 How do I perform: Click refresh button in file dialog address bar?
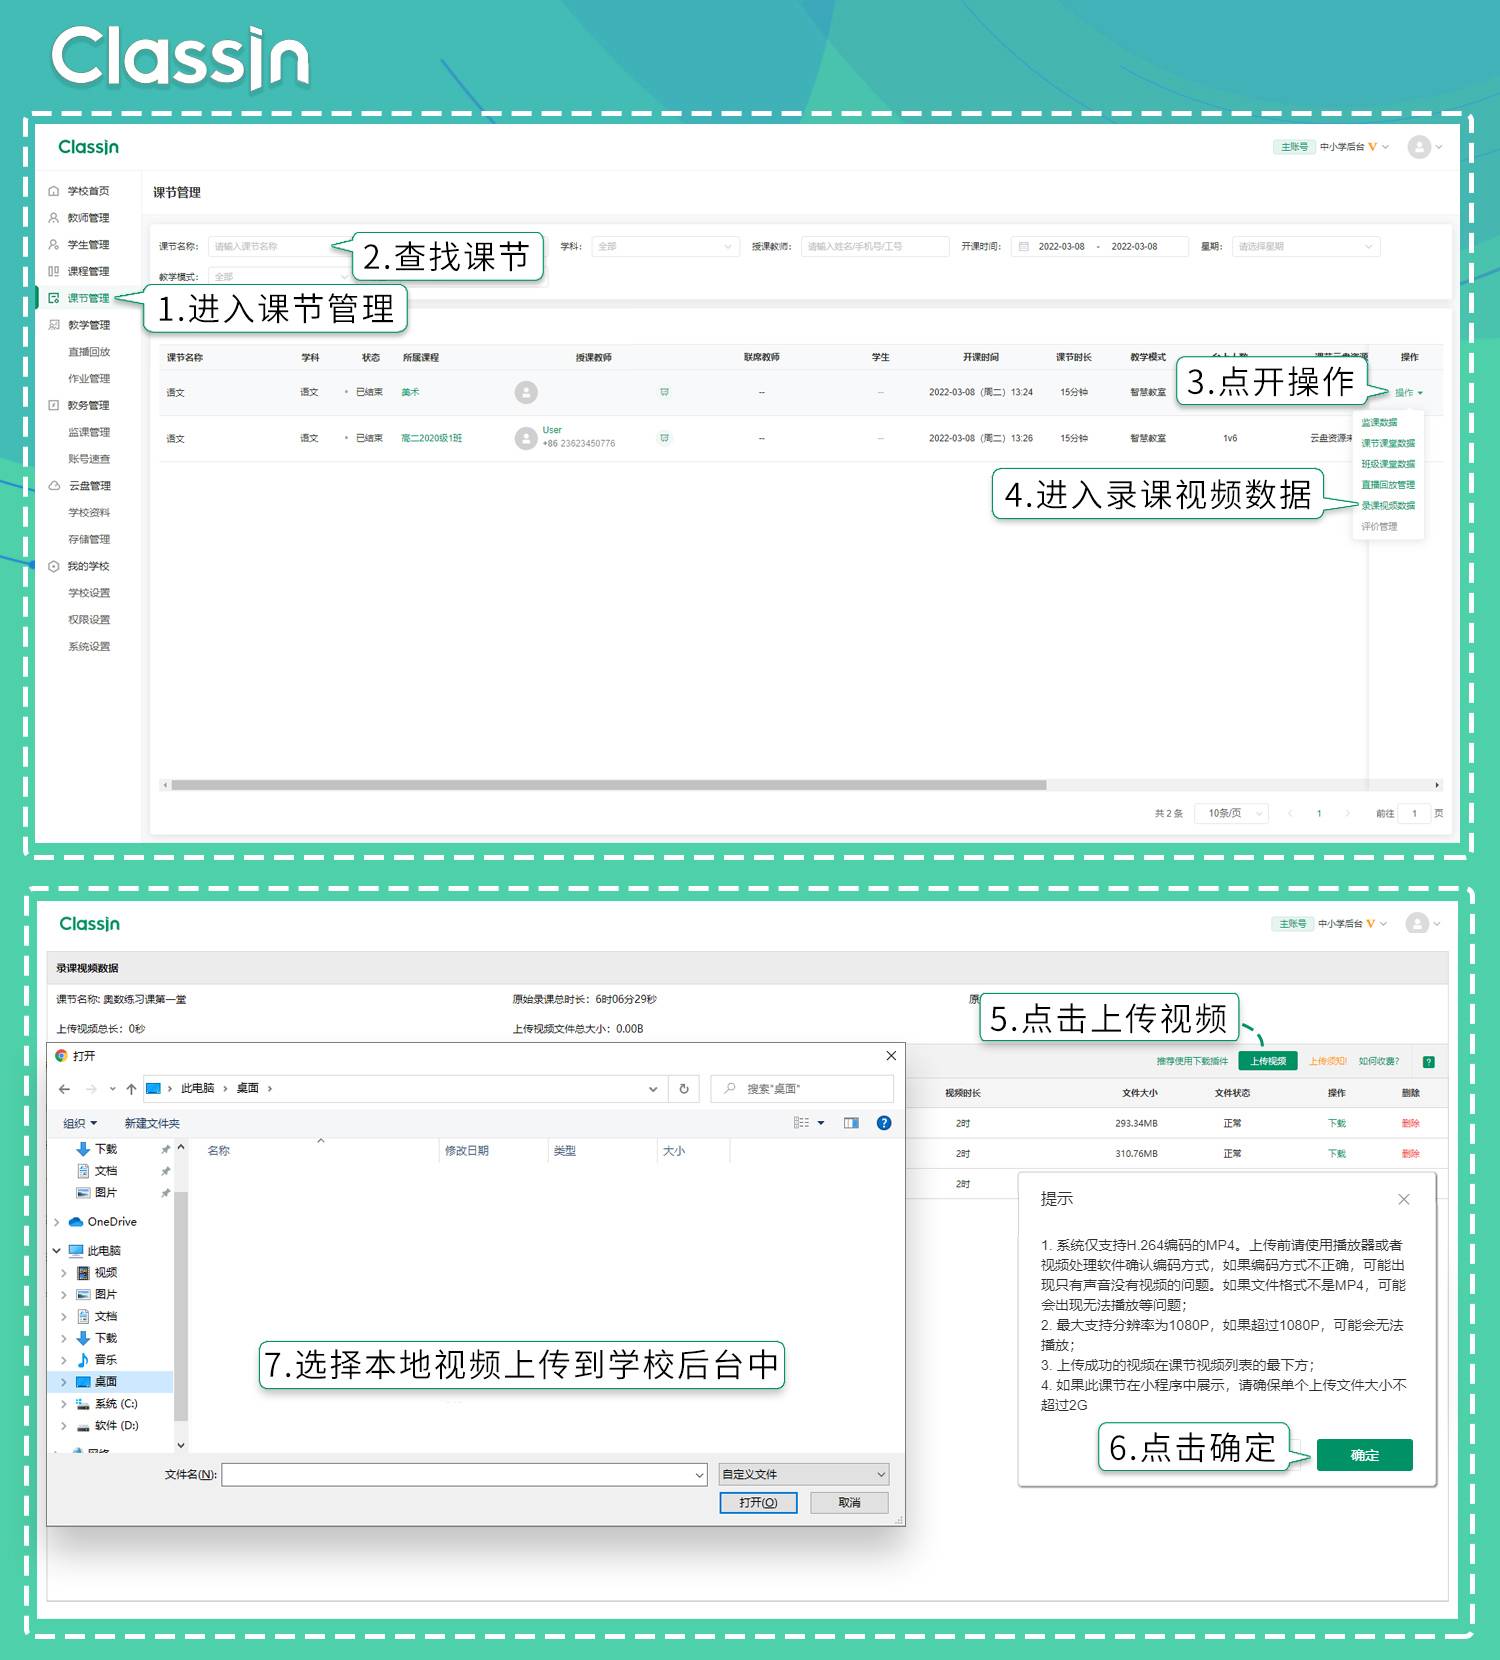tap(684, 1089)
